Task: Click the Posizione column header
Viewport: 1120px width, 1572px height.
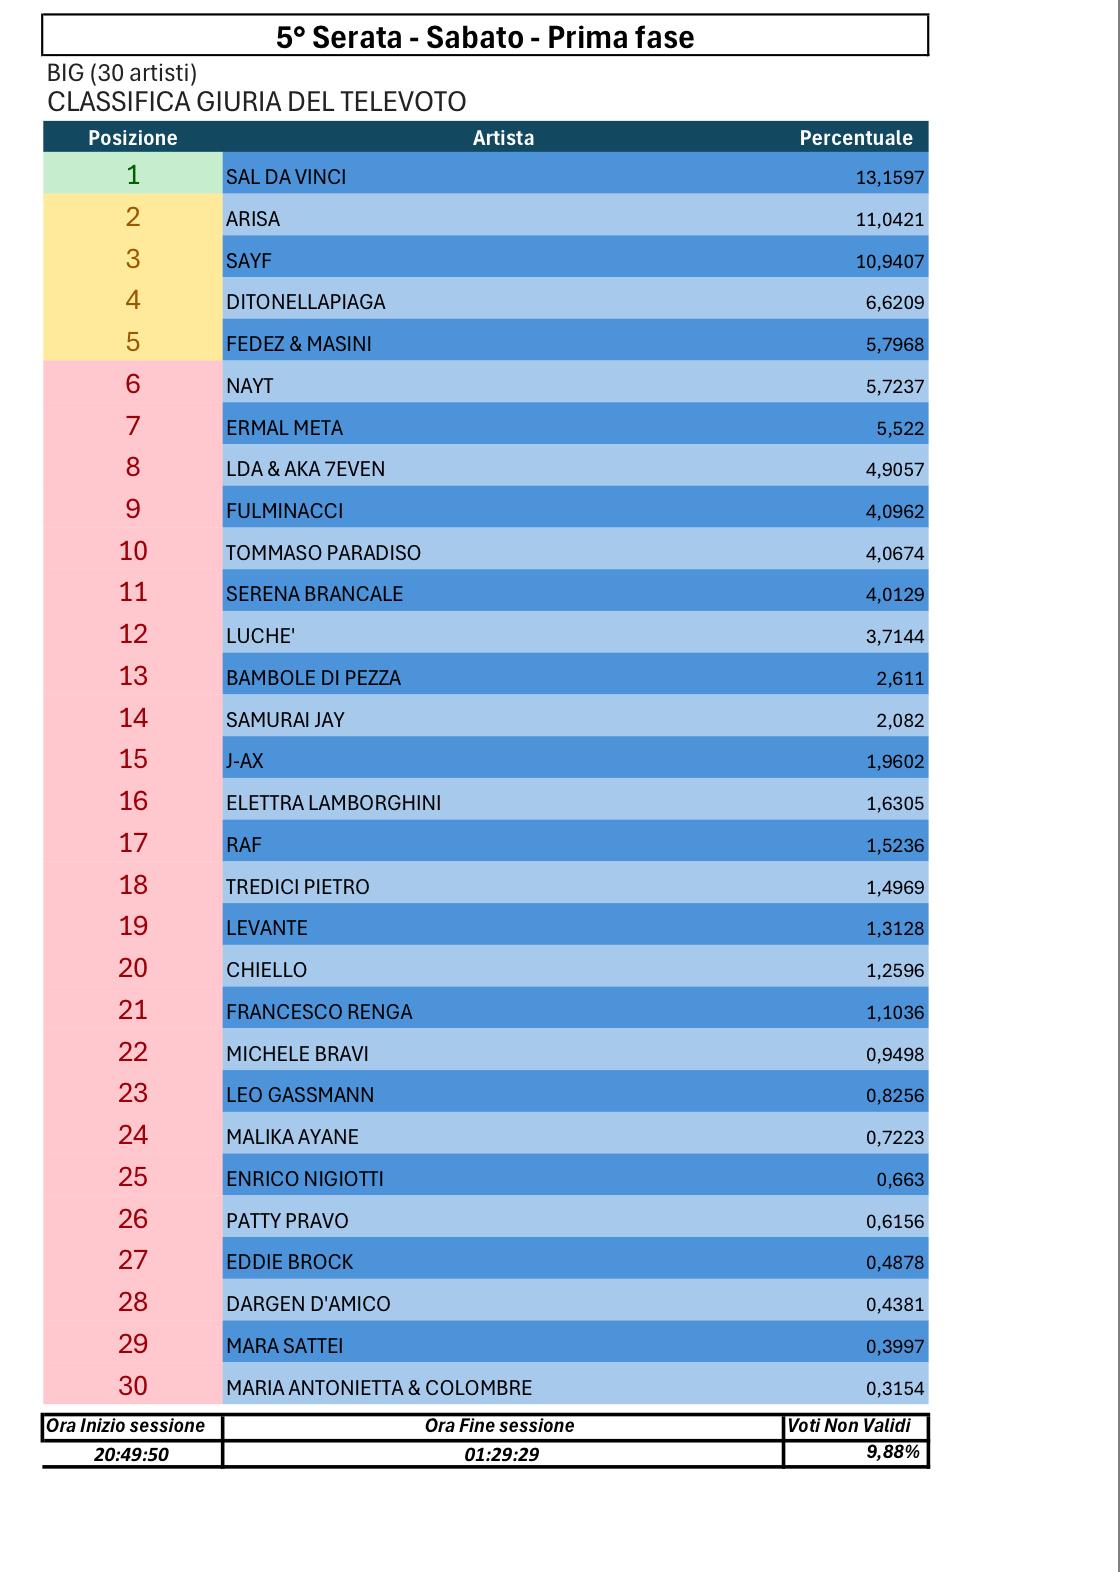Action: pyautogui.click(x=132, y=138)
